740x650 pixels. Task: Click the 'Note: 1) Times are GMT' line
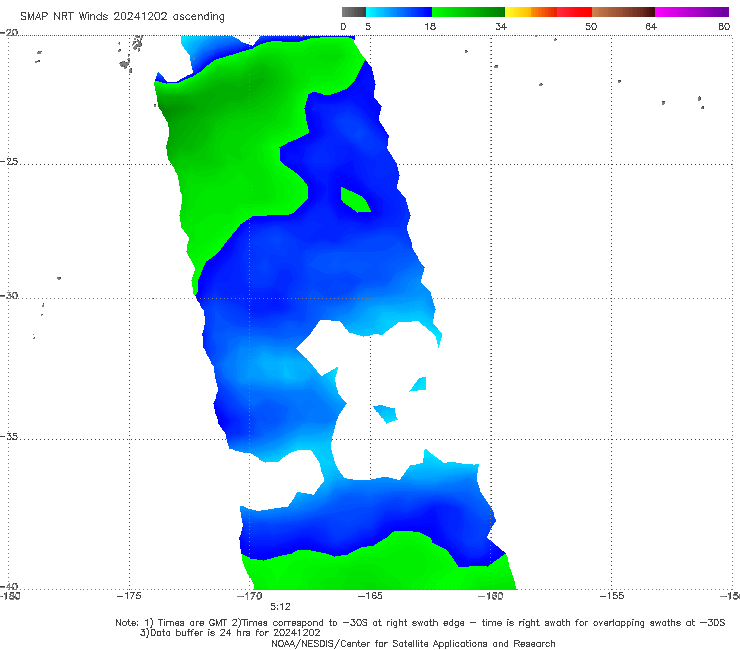click(x=420, y=623)
